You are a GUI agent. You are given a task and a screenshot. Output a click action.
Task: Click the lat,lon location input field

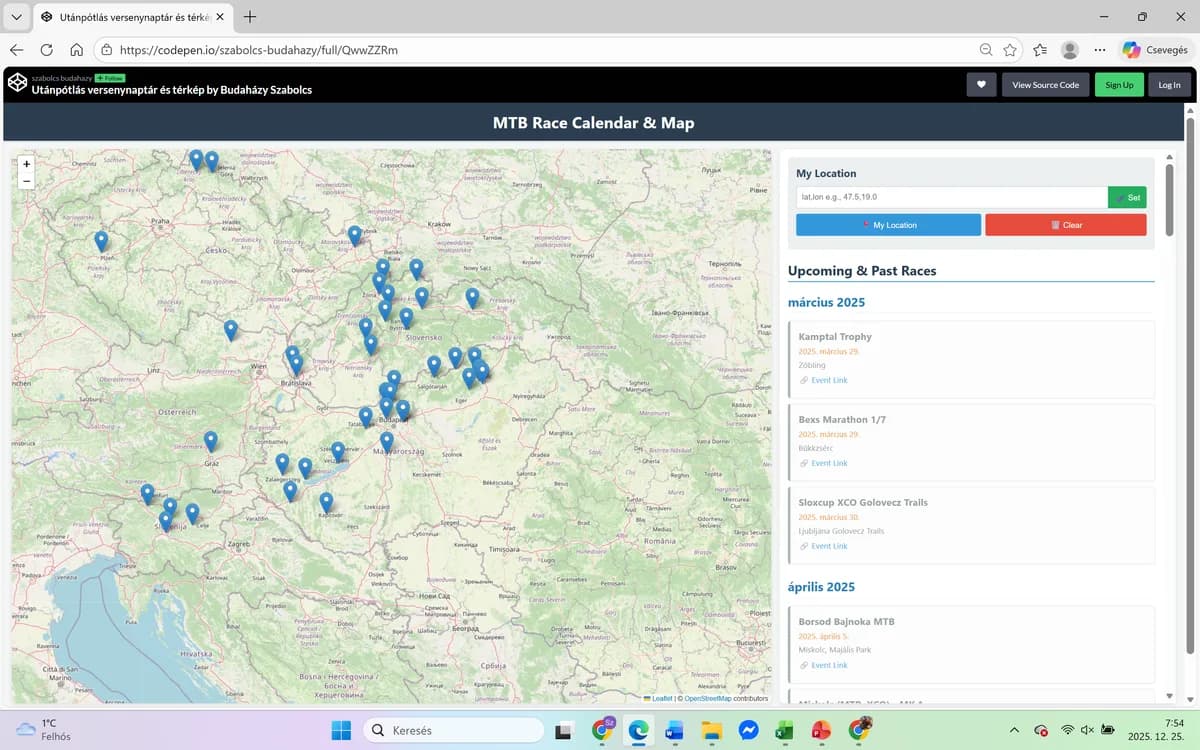[x=952, y=197]
